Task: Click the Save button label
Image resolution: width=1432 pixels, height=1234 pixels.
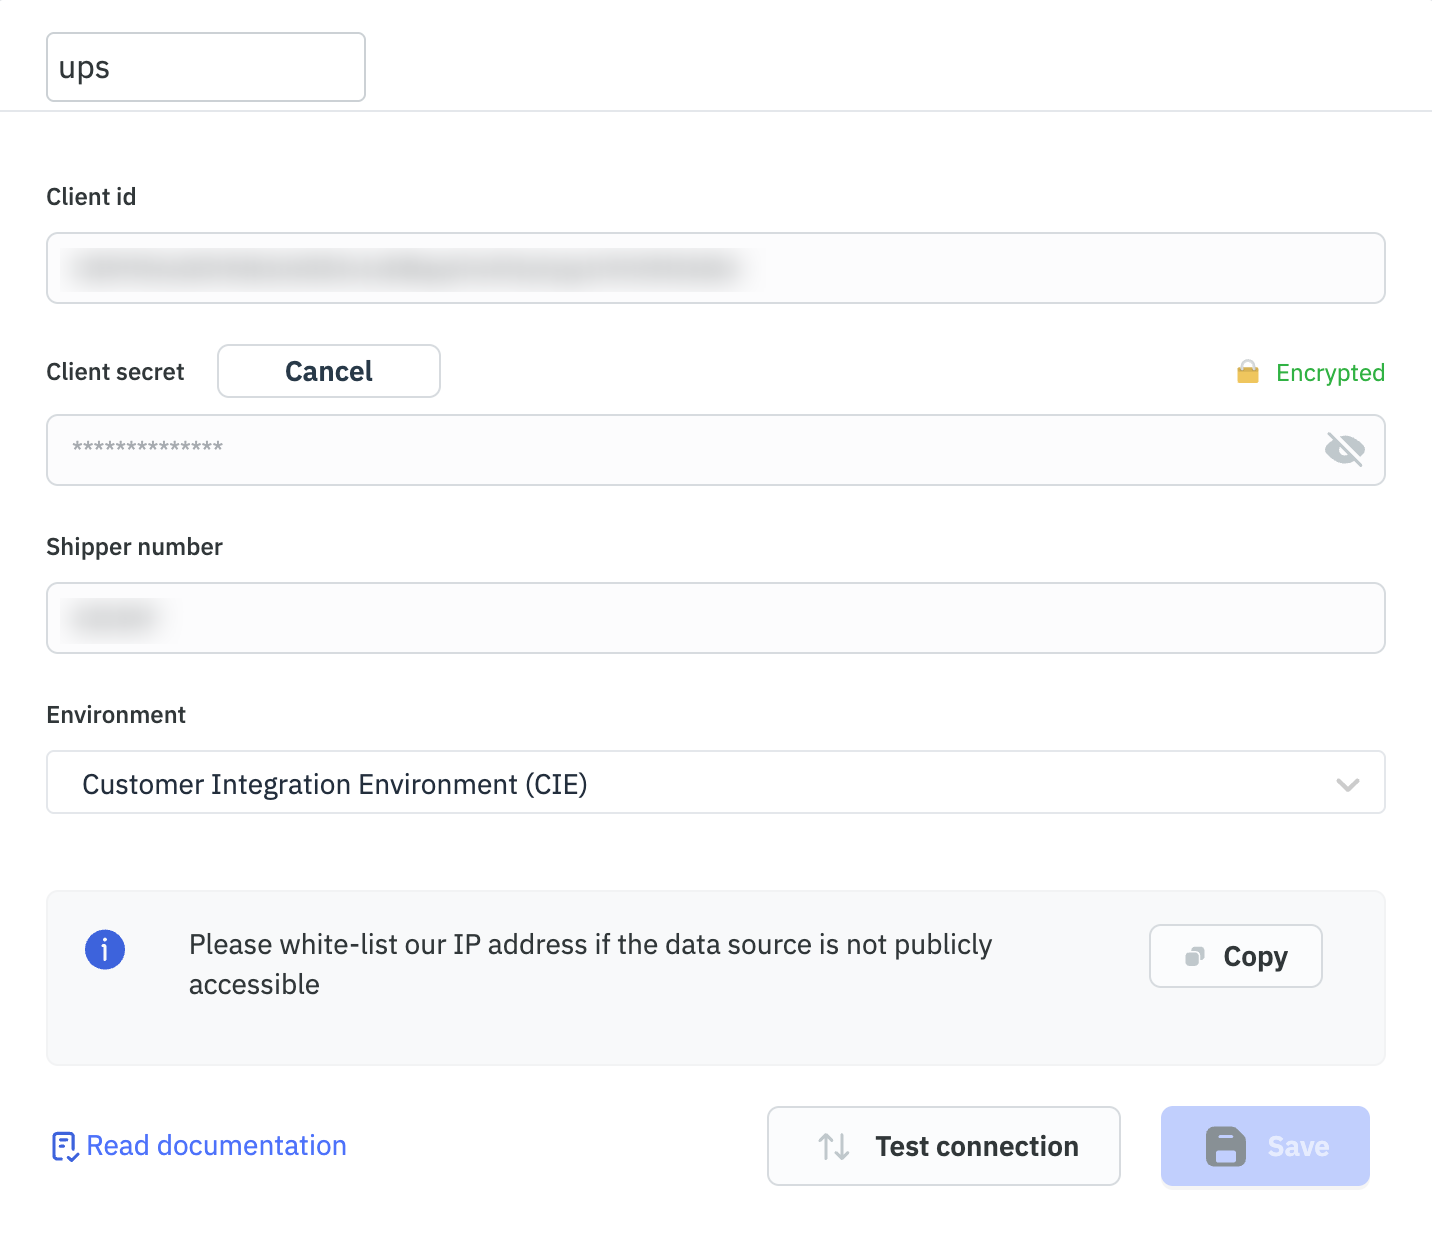Action: pos(1298,1146)
